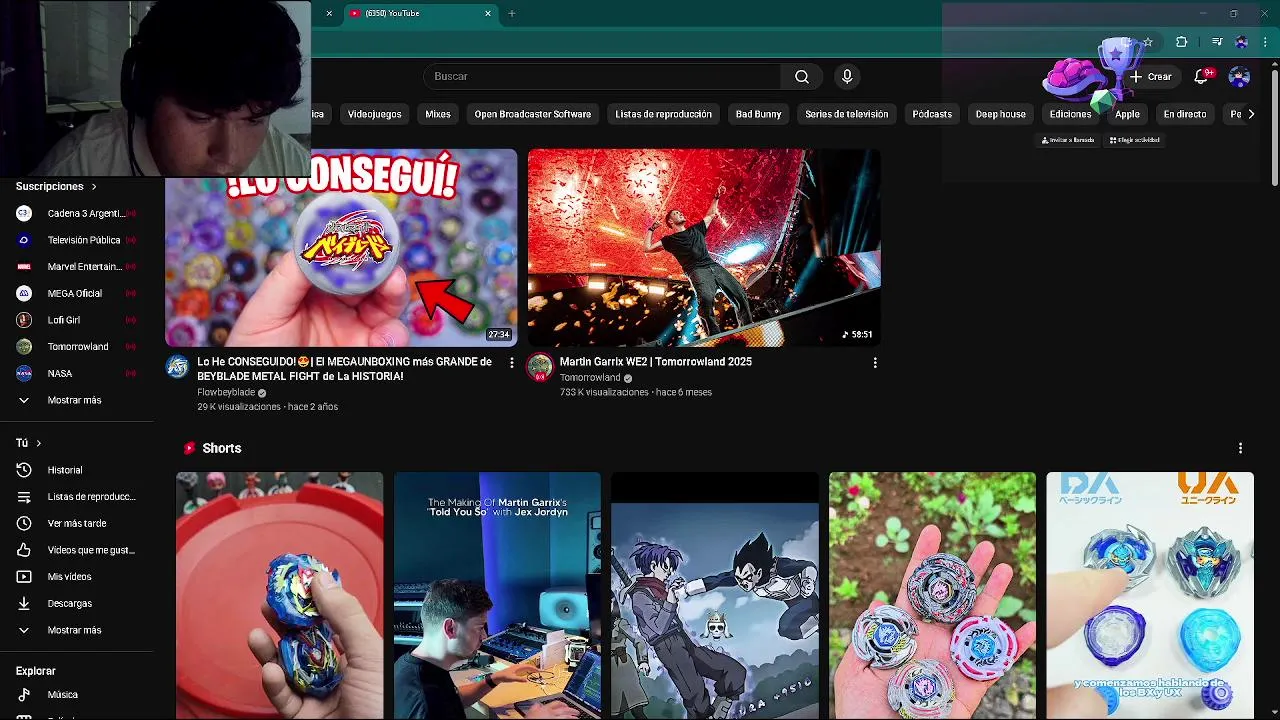The image size is (1280, 720).
Task: Click Invitar a llamada button
Action: [1068, 140]
